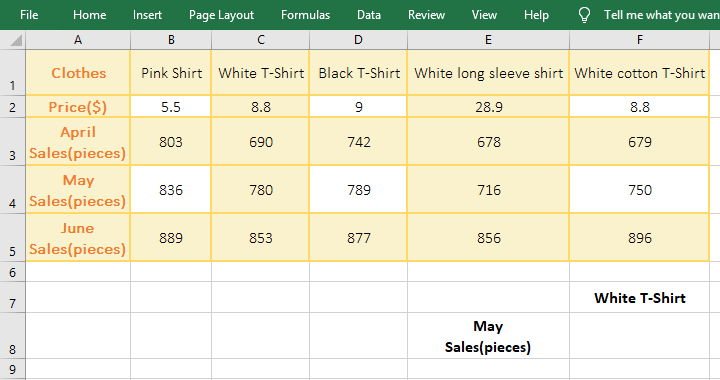Select row 5 header
The width and height of the screenshot is (720, 380).
[13, 238]
